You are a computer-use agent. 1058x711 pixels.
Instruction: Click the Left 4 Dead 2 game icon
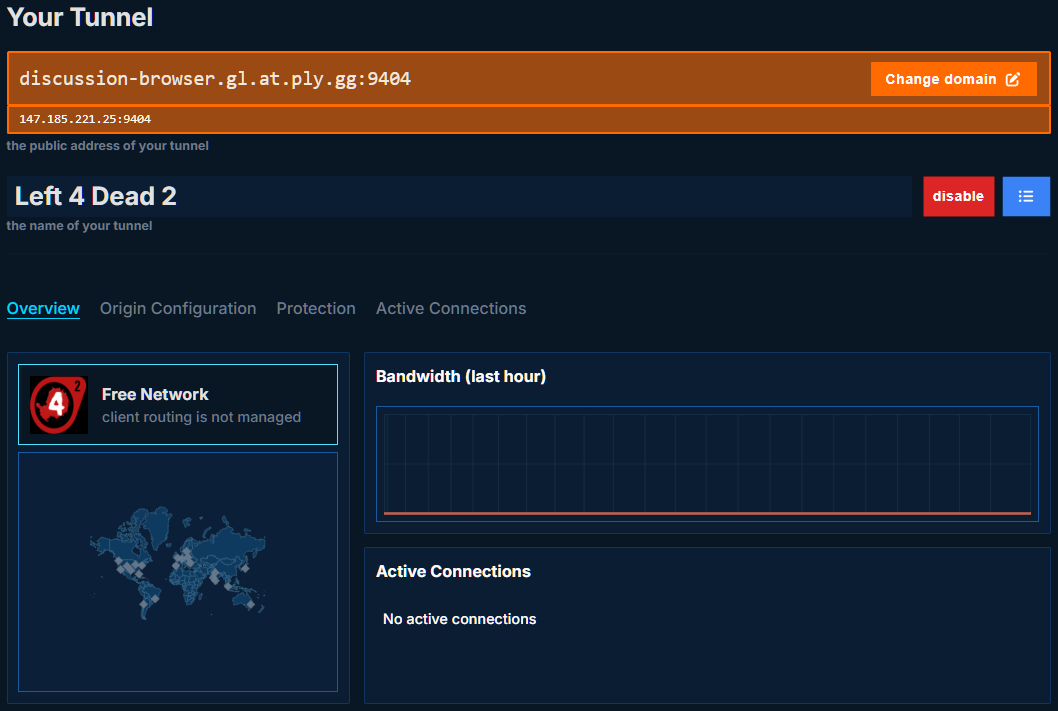[x=59, y=405]
